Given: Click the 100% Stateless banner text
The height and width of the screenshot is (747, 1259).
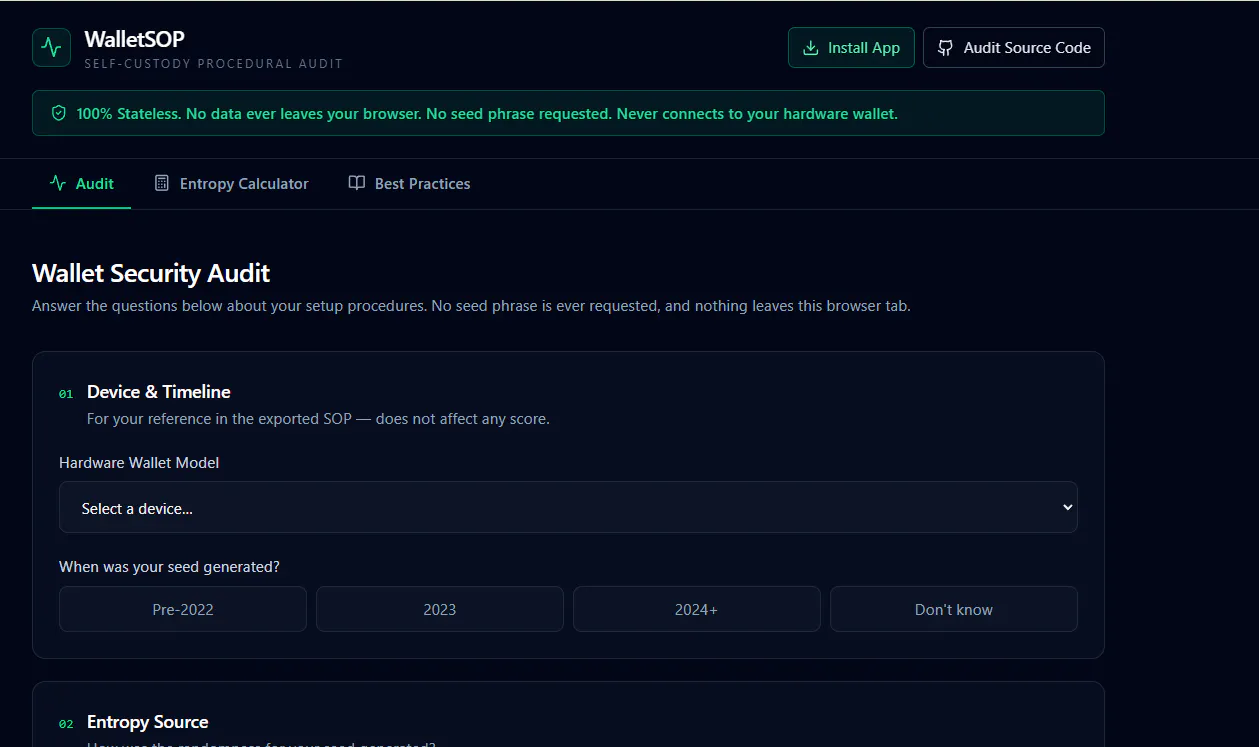Looking at the screenshot, I should pyautogui.click(x=487, y=114).
